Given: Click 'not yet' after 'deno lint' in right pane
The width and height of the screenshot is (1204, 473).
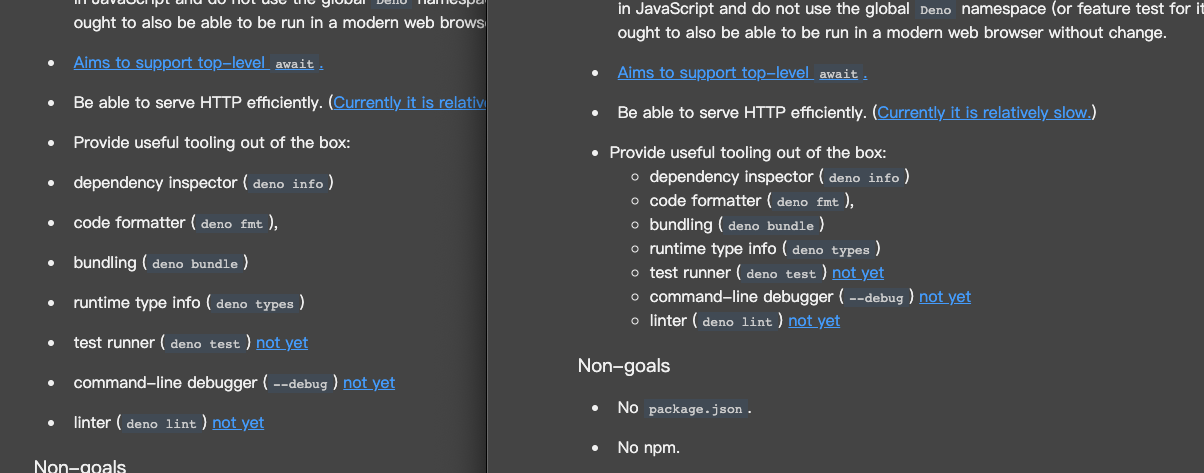Looking at the screenshot, I should 814,321.
